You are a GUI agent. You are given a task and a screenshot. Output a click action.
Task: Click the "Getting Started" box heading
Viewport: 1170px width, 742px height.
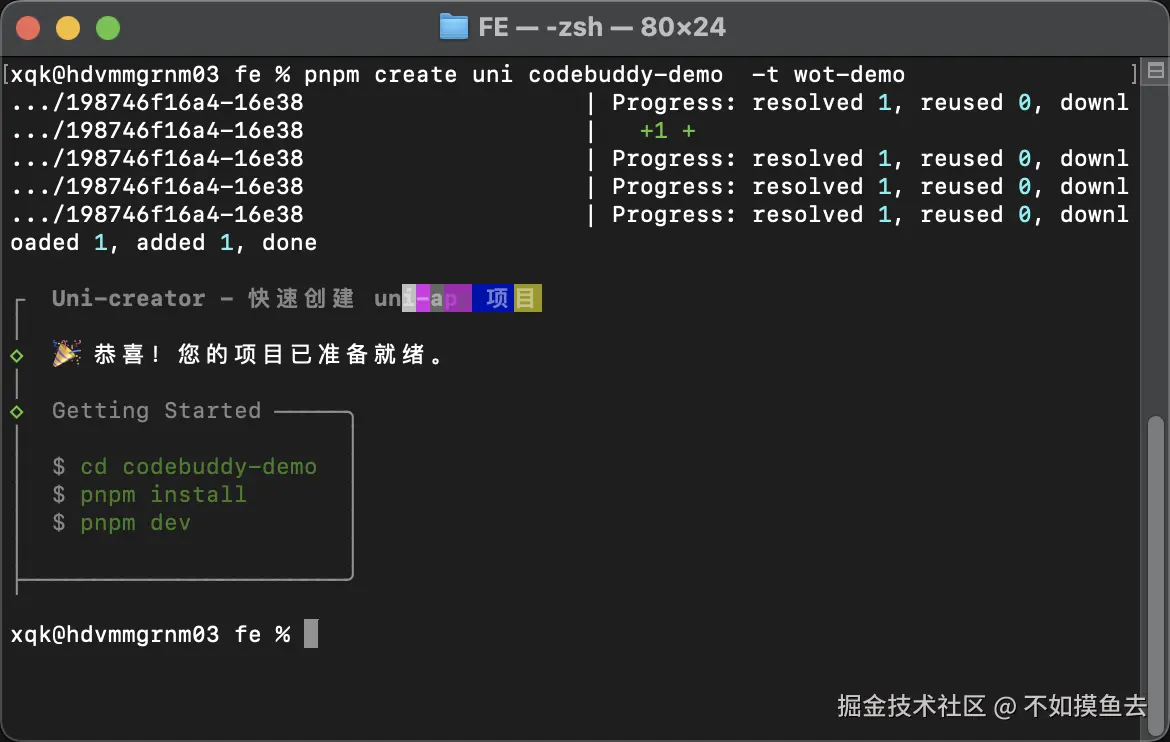pos(156,411)
